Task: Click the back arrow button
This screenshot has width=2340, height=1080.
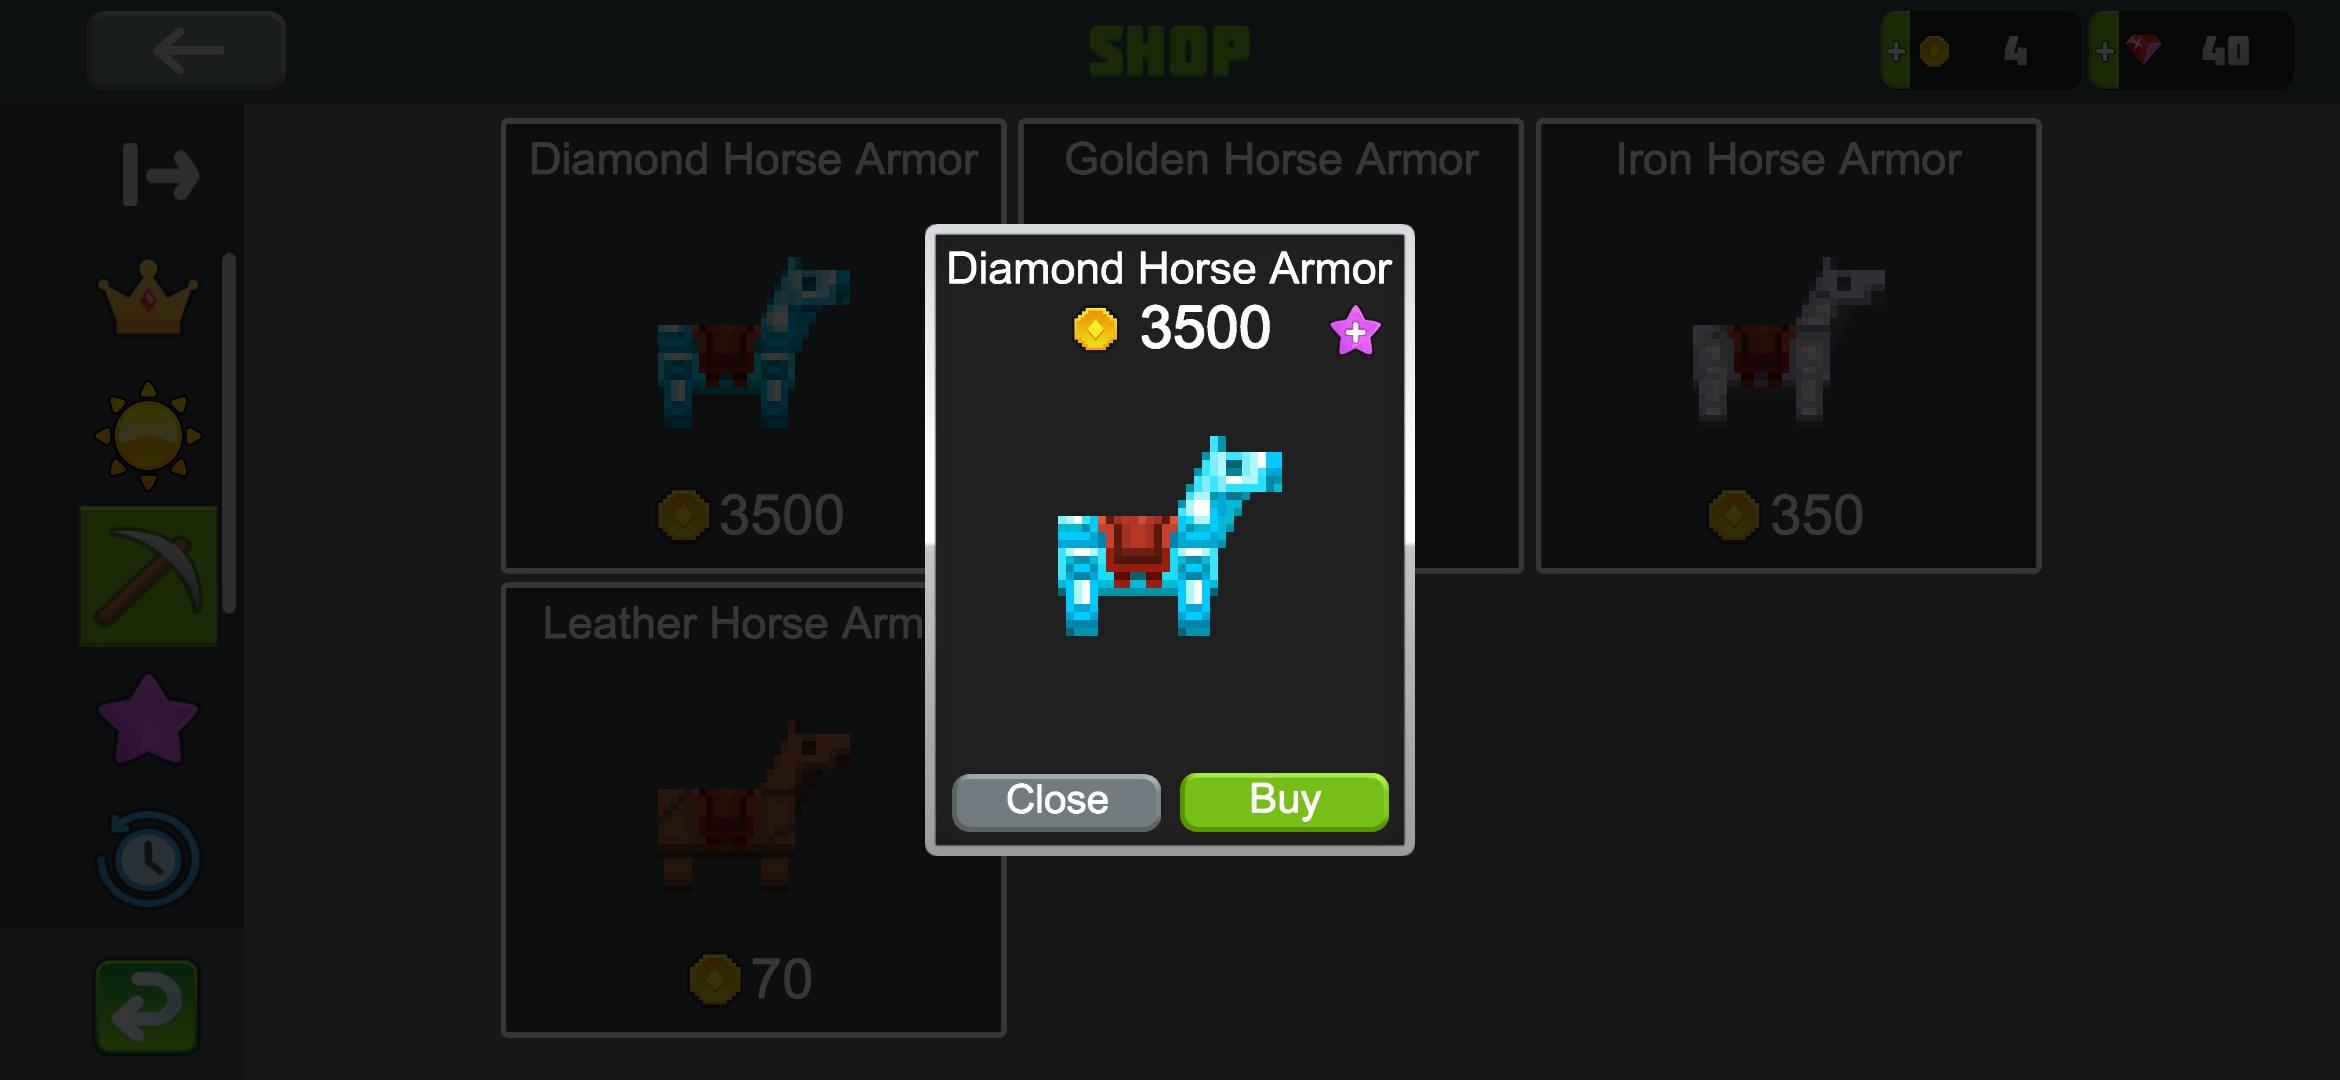Action: (186, 50)
